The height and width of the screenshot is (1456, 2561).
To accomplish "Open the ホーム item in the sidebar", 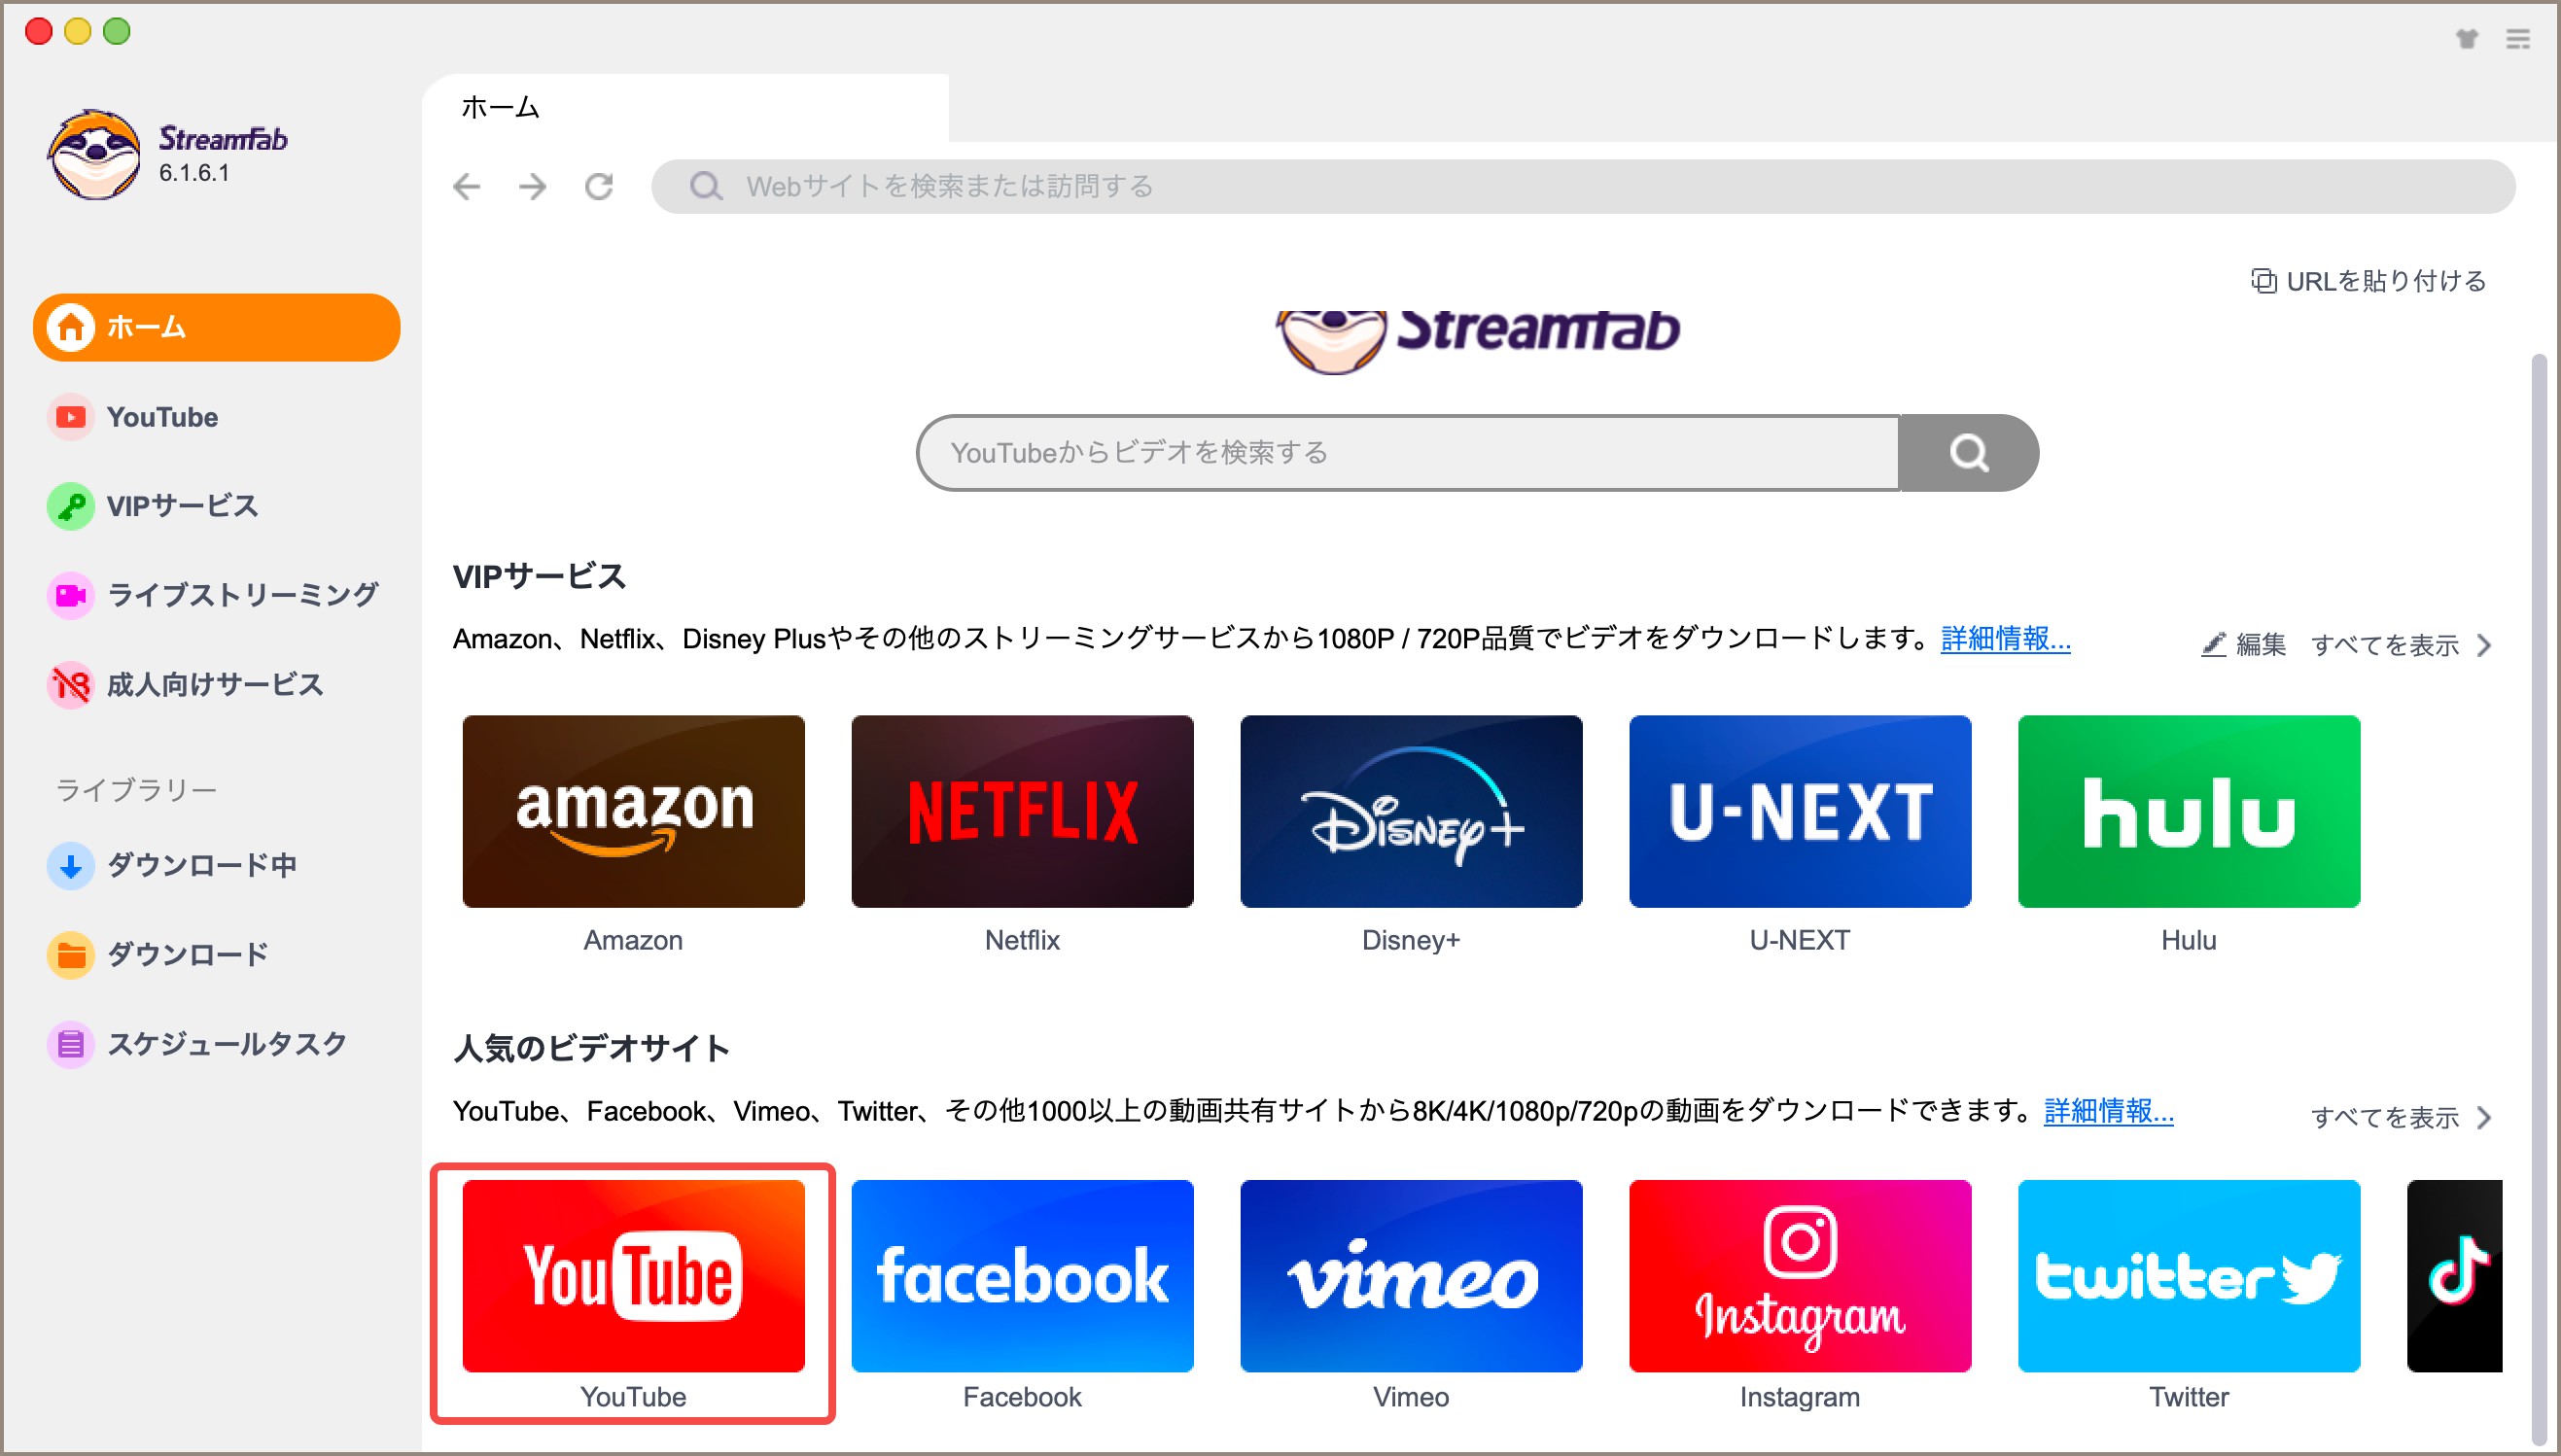I will [x=216, y=327].
